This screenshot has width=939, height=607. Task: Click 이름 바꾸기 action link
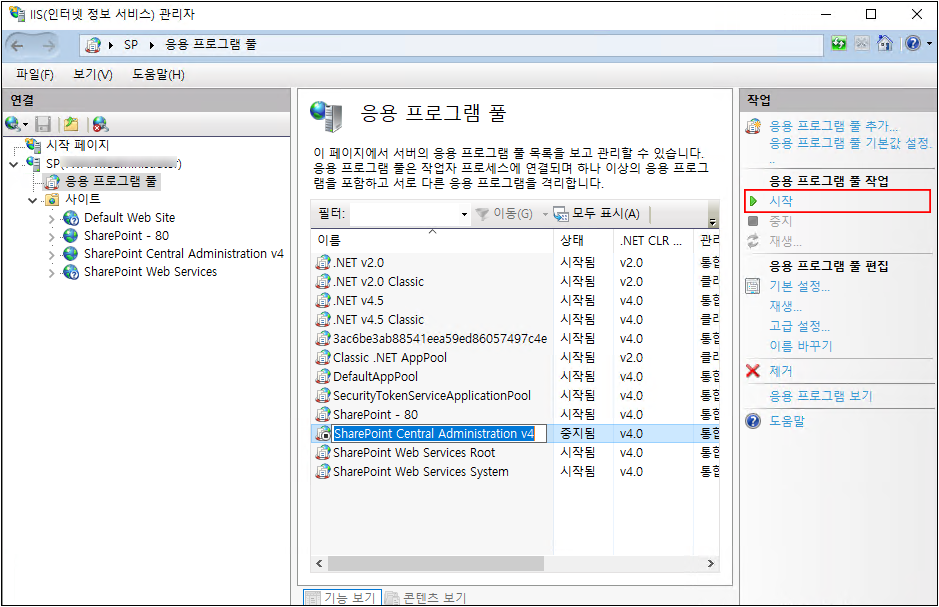click(801, 346)
